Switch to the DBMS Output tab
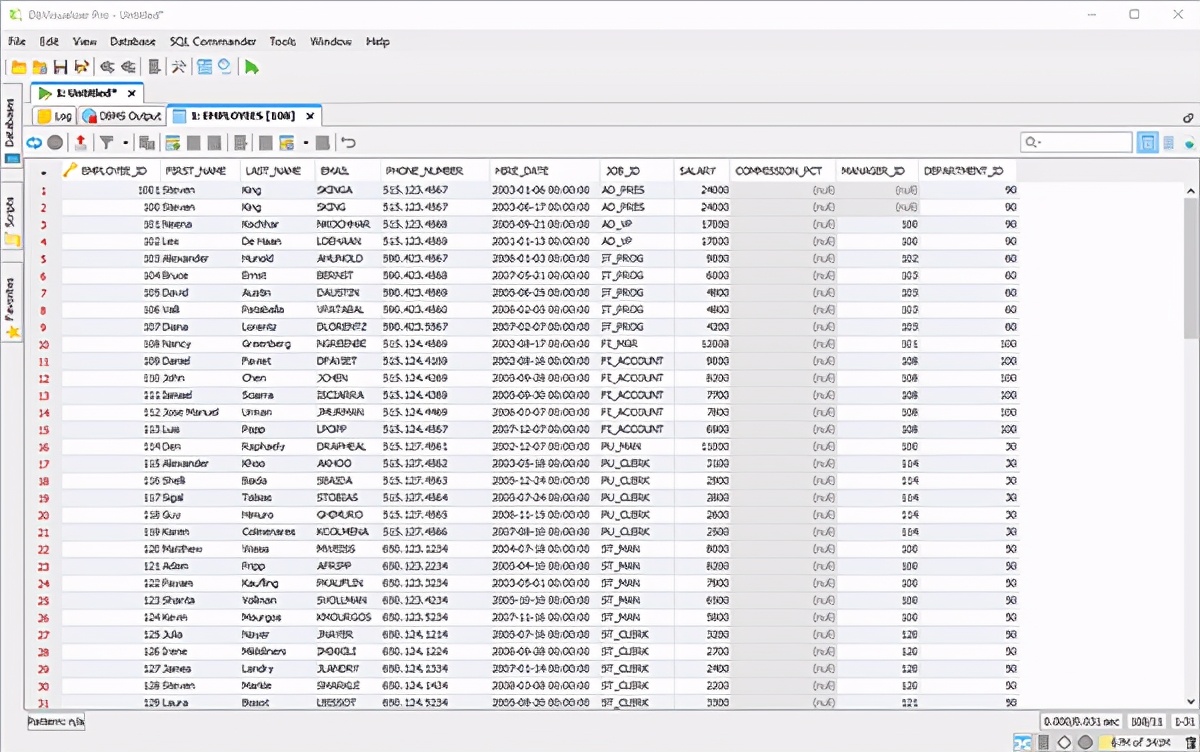The height and width of the screenshot is (752, 1200). coord(121,116)
